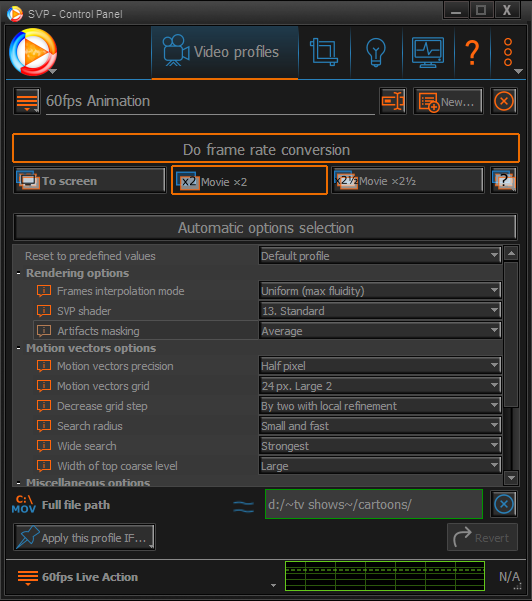Open Reset to predefined values dropdown
The height and width of the screenshot is (601, 532).
pos(380,256)
